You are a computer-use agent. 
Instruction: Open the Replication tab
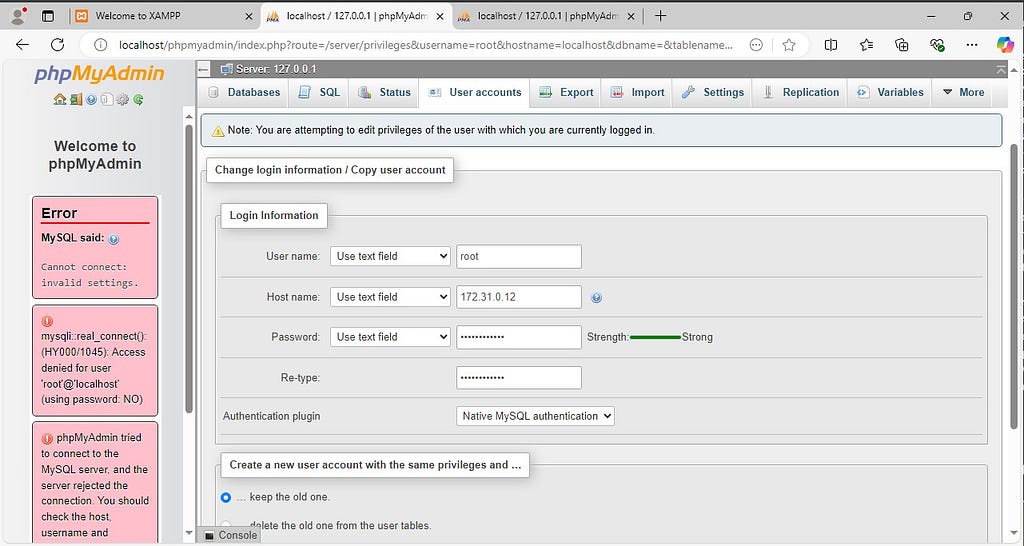801,93
